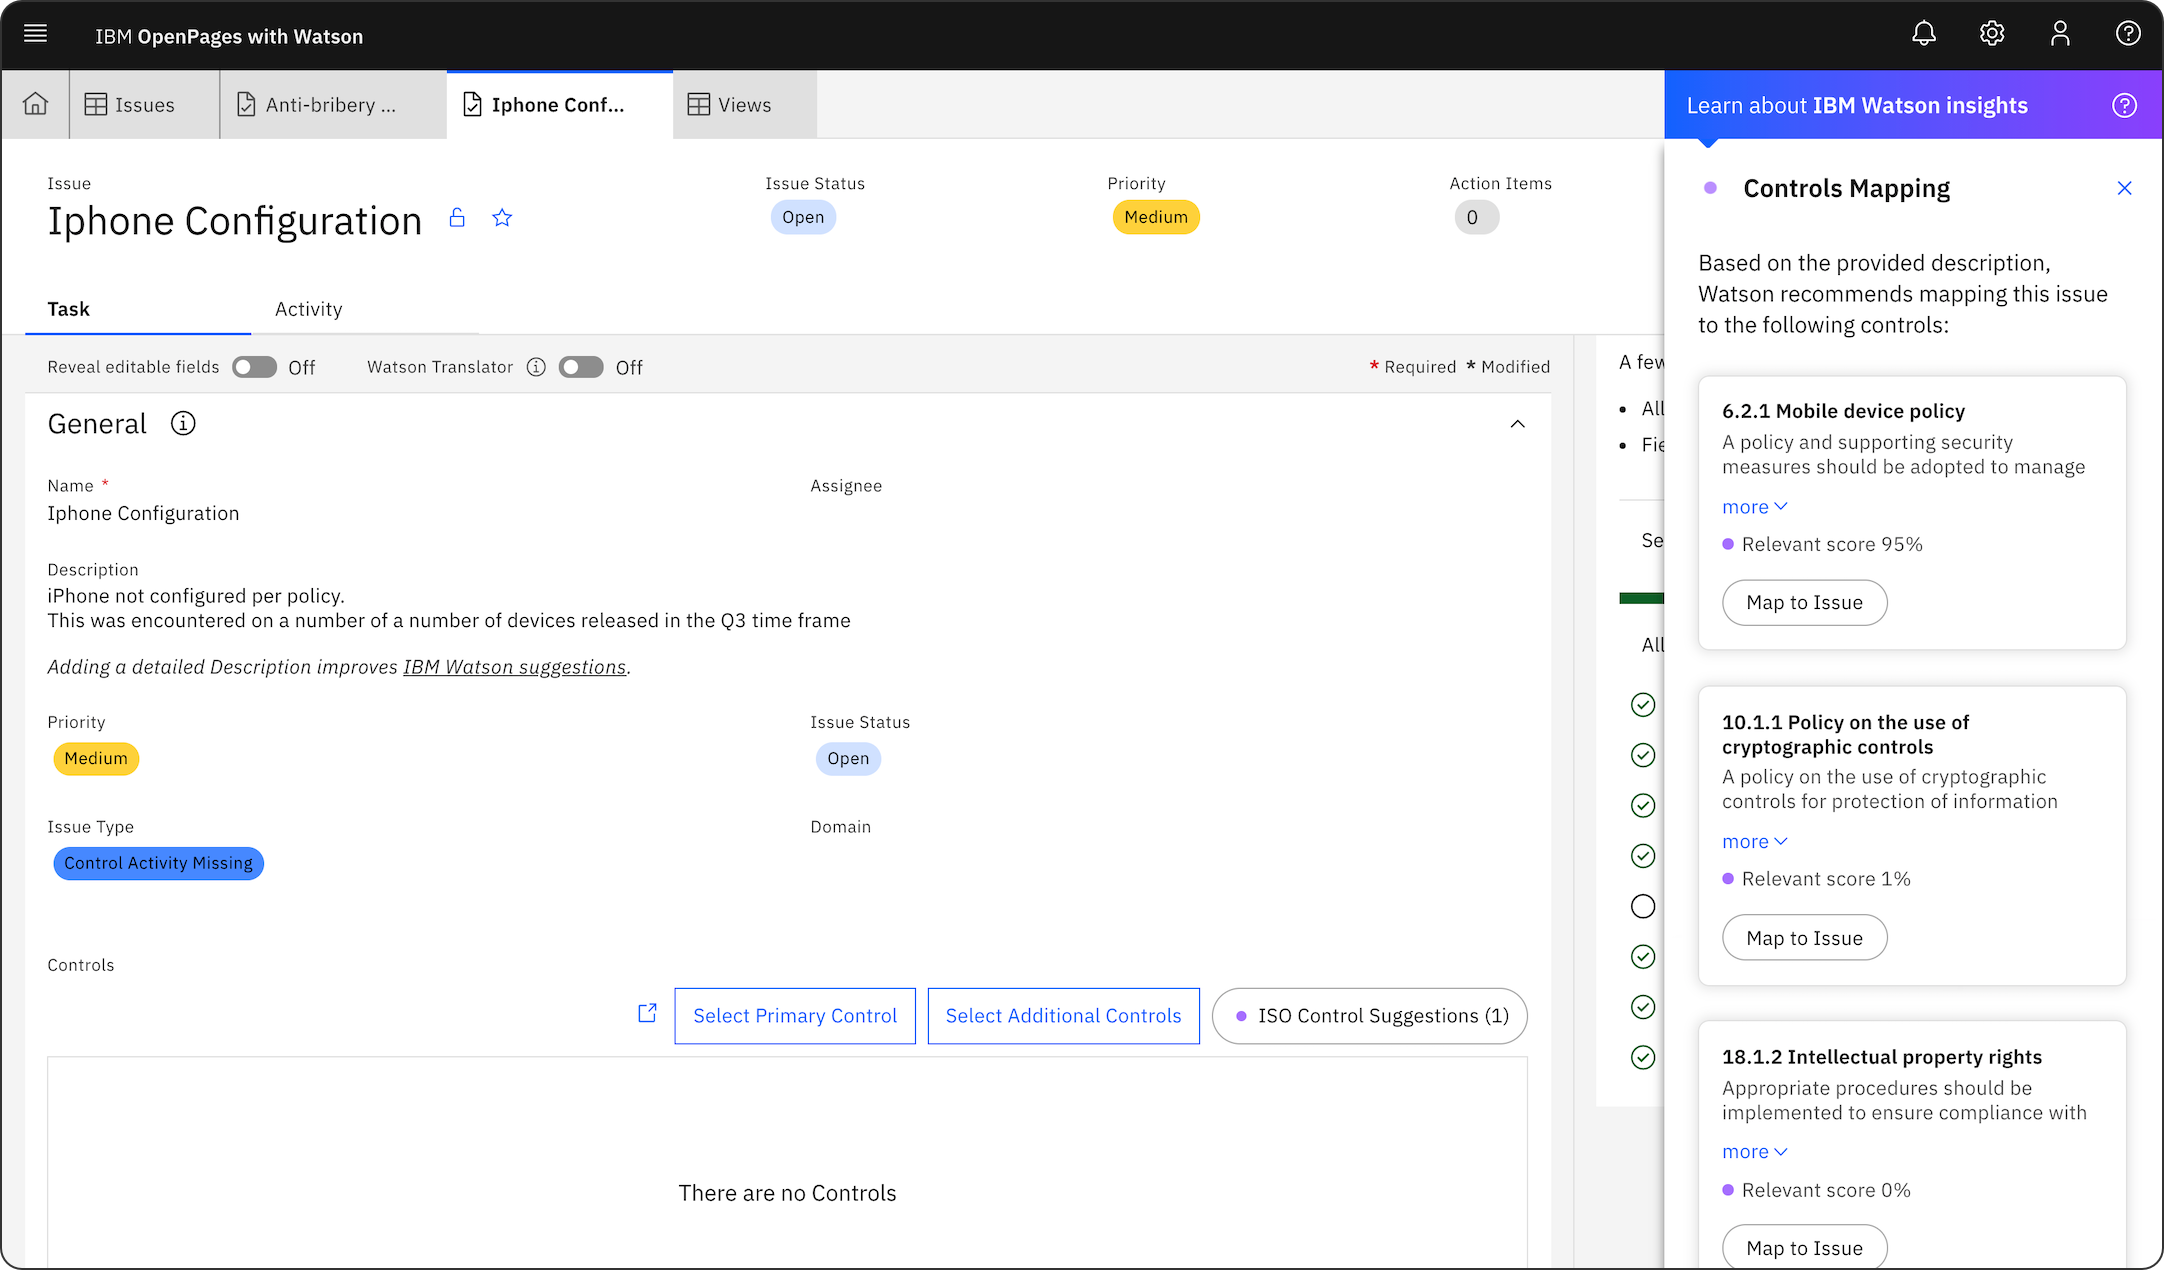Open the hamburger navigation menu
This screenshot has height=1270, width=2164.
[35, 34]
